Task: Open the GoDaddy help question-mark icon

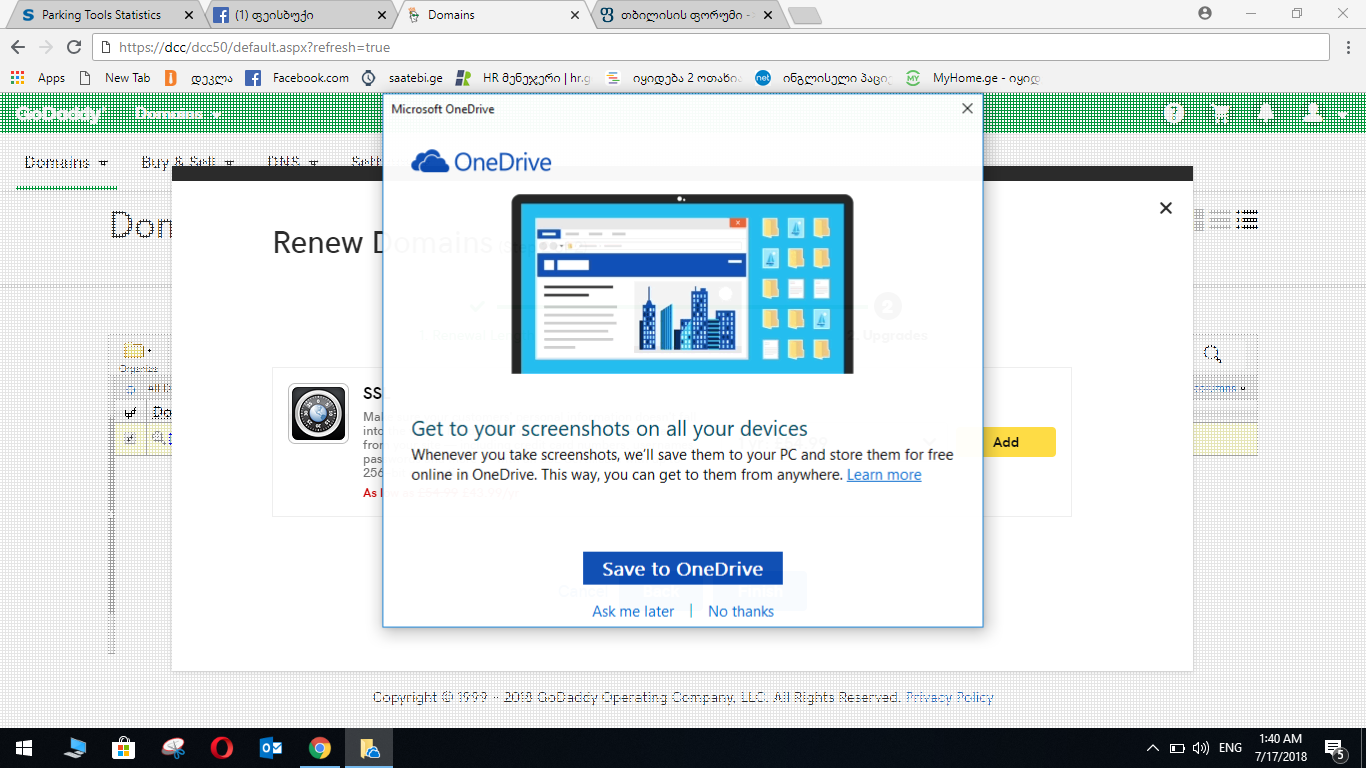Action: 1174,114
